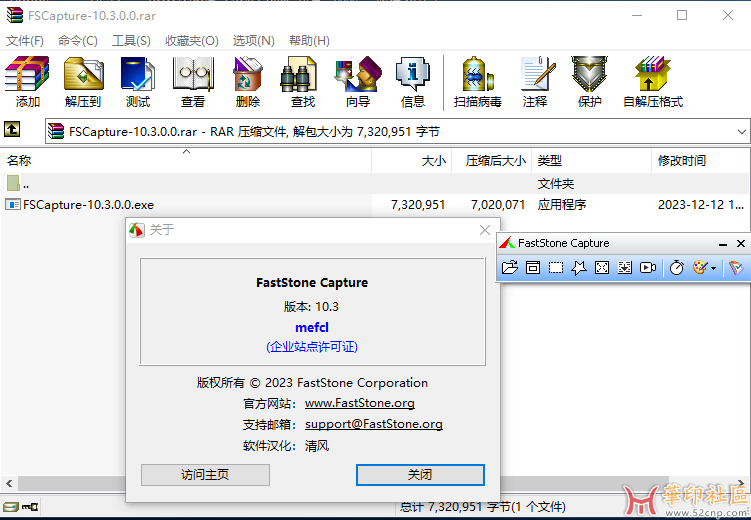Open the 工具(S) menu
The image size is (751, 520).
[131, 41]
